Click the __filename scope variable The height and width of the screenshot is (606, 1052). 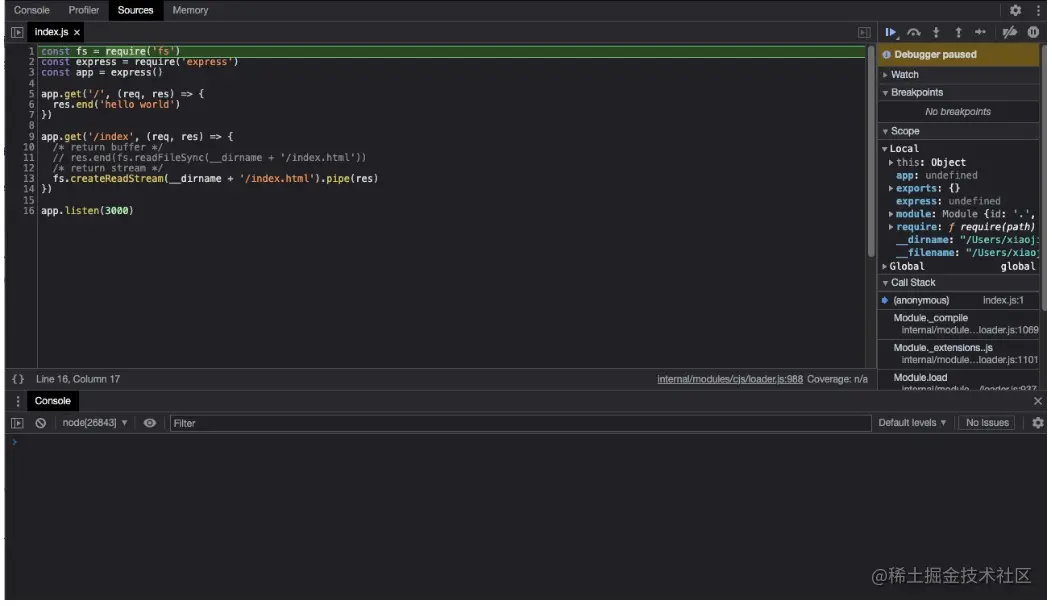click(x=965, y=253)
